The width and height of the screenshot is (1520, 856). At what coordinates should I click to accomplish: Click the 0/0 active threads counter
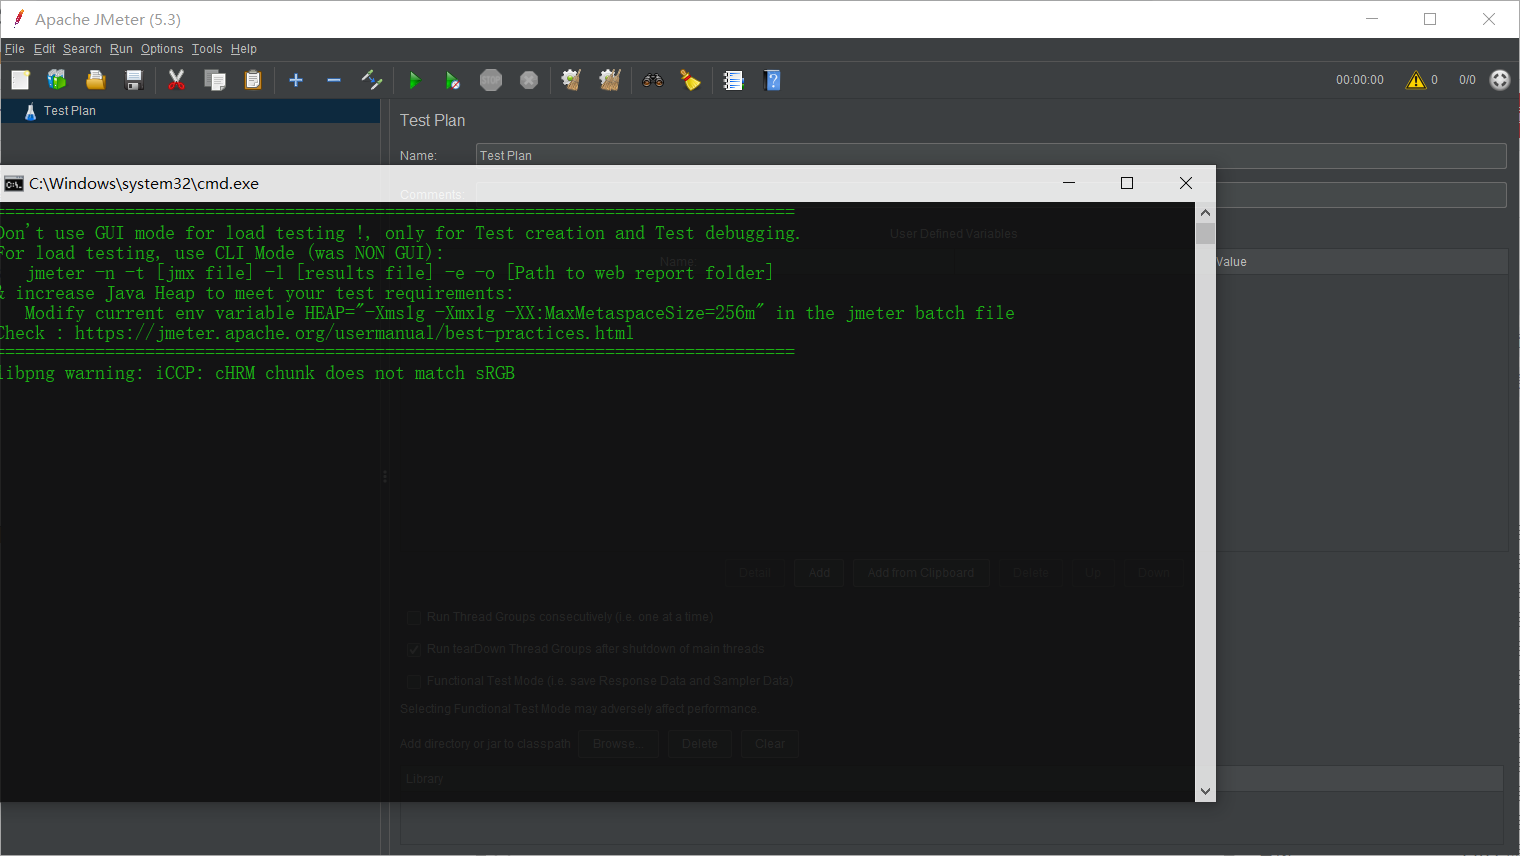pyautogui.click(x=1467, y=80)
